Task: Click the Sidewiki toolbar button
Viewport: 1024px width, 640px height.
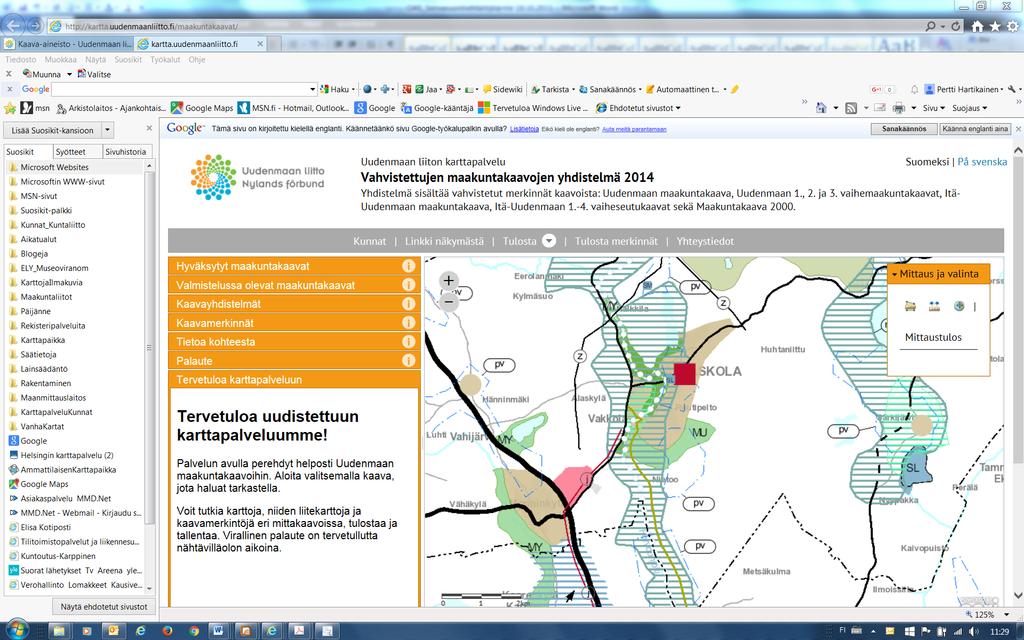Action: click(x=502, y=89)
